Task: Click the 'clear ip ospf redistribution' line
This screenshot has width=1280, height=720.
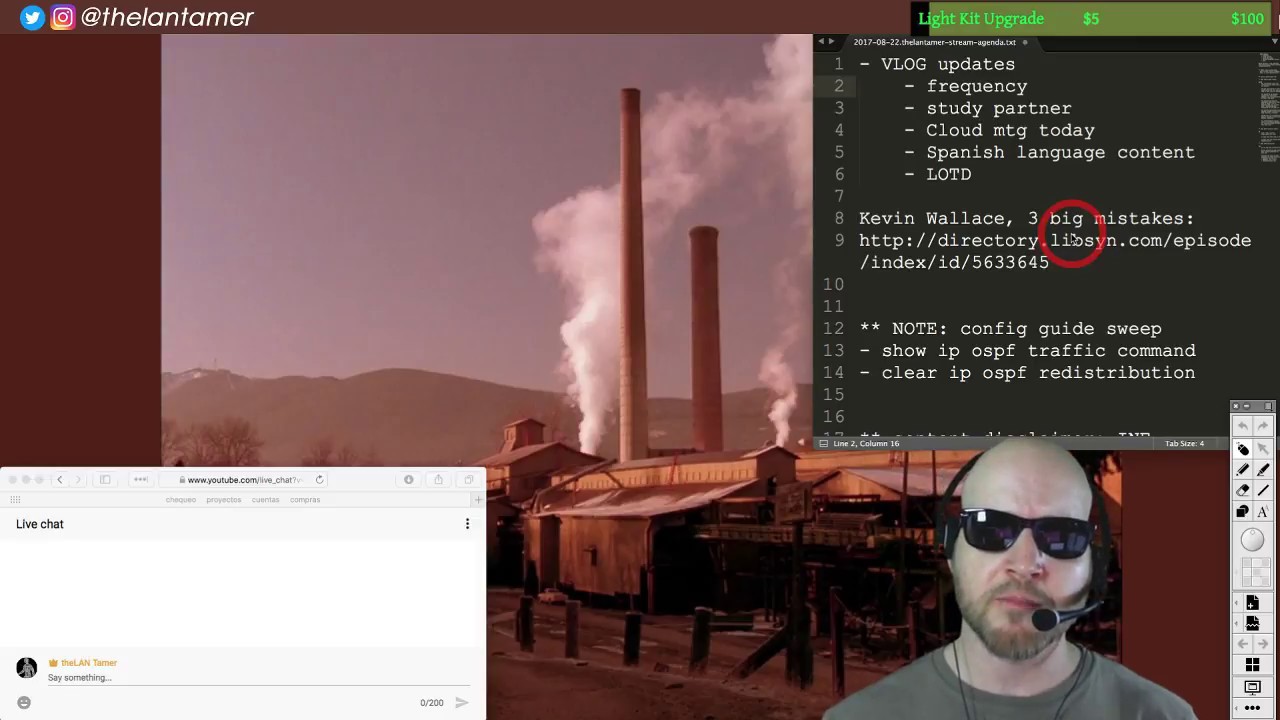Action: [x=1027, y=372]
